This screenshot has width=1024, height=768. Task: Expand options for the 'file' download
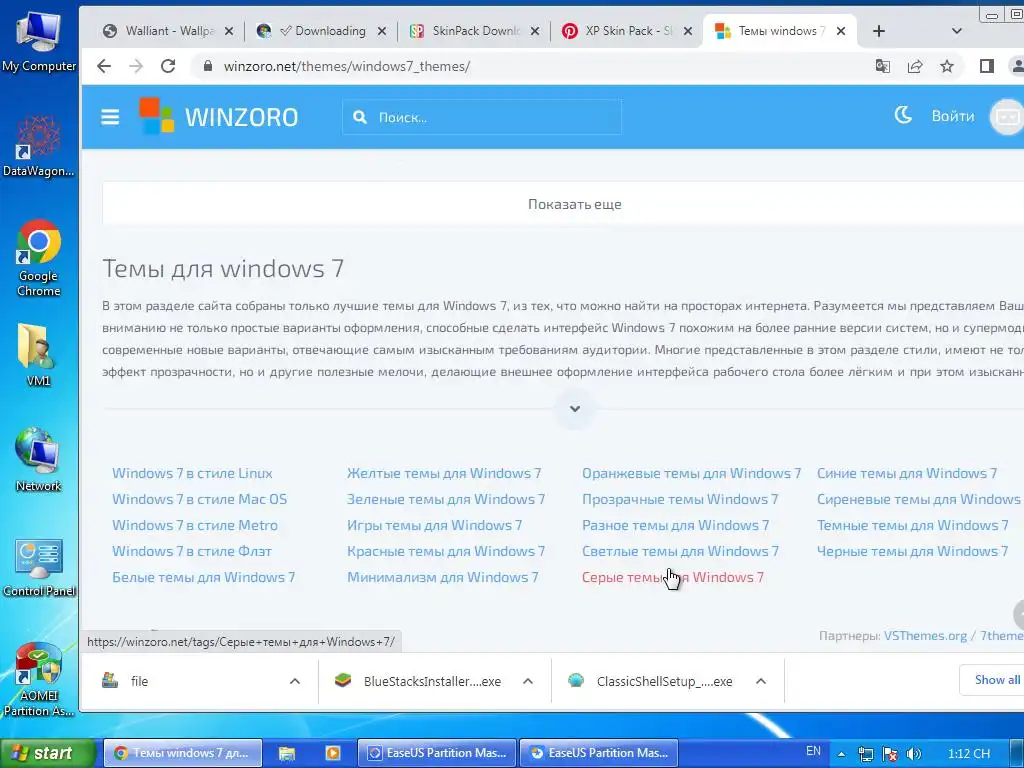pyautogui.click(x=295, y=681)
